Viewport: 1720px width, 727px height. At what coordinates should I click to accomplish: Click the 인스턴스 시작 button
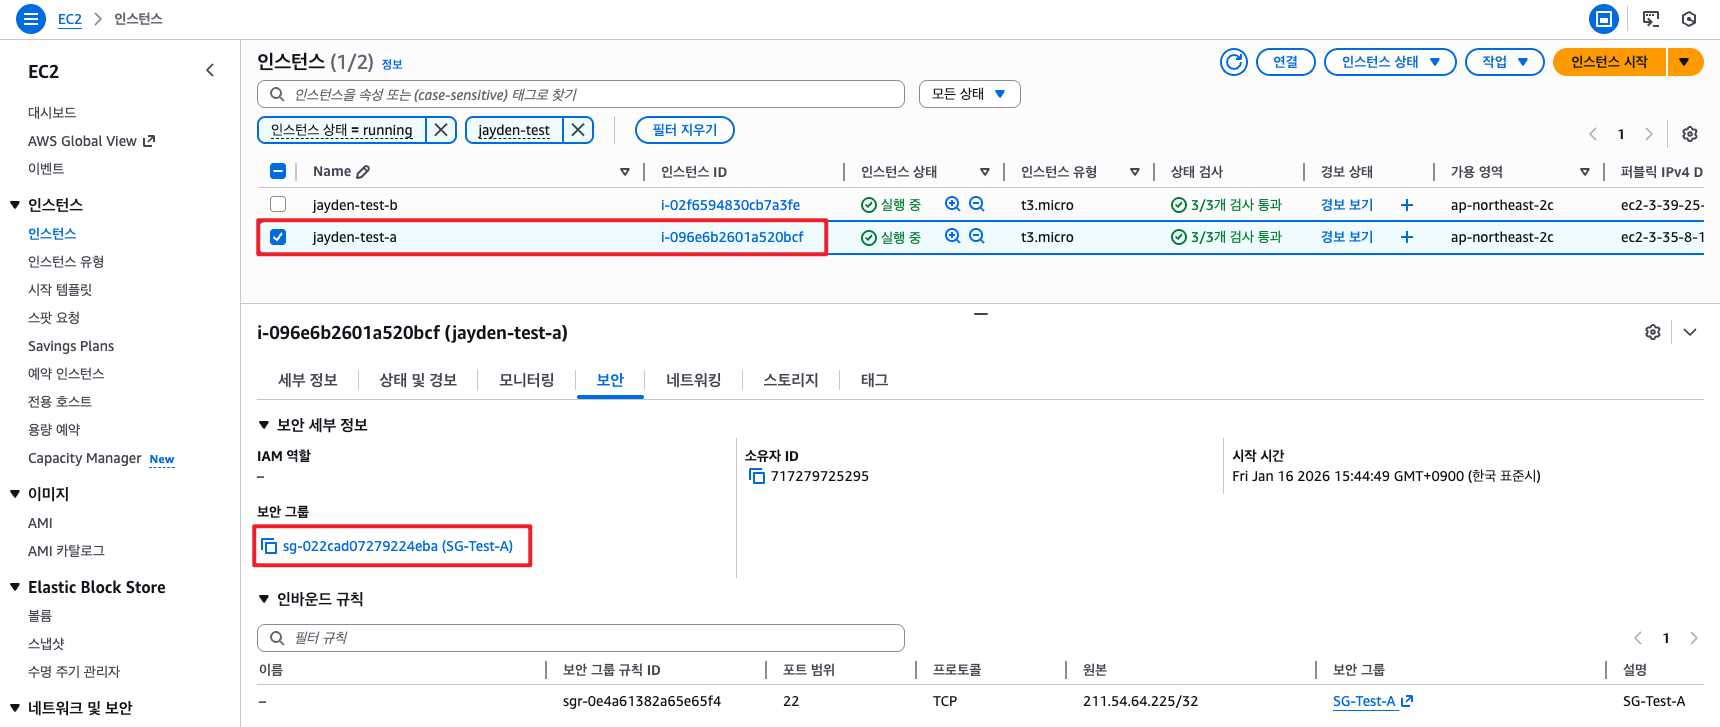1609,62
